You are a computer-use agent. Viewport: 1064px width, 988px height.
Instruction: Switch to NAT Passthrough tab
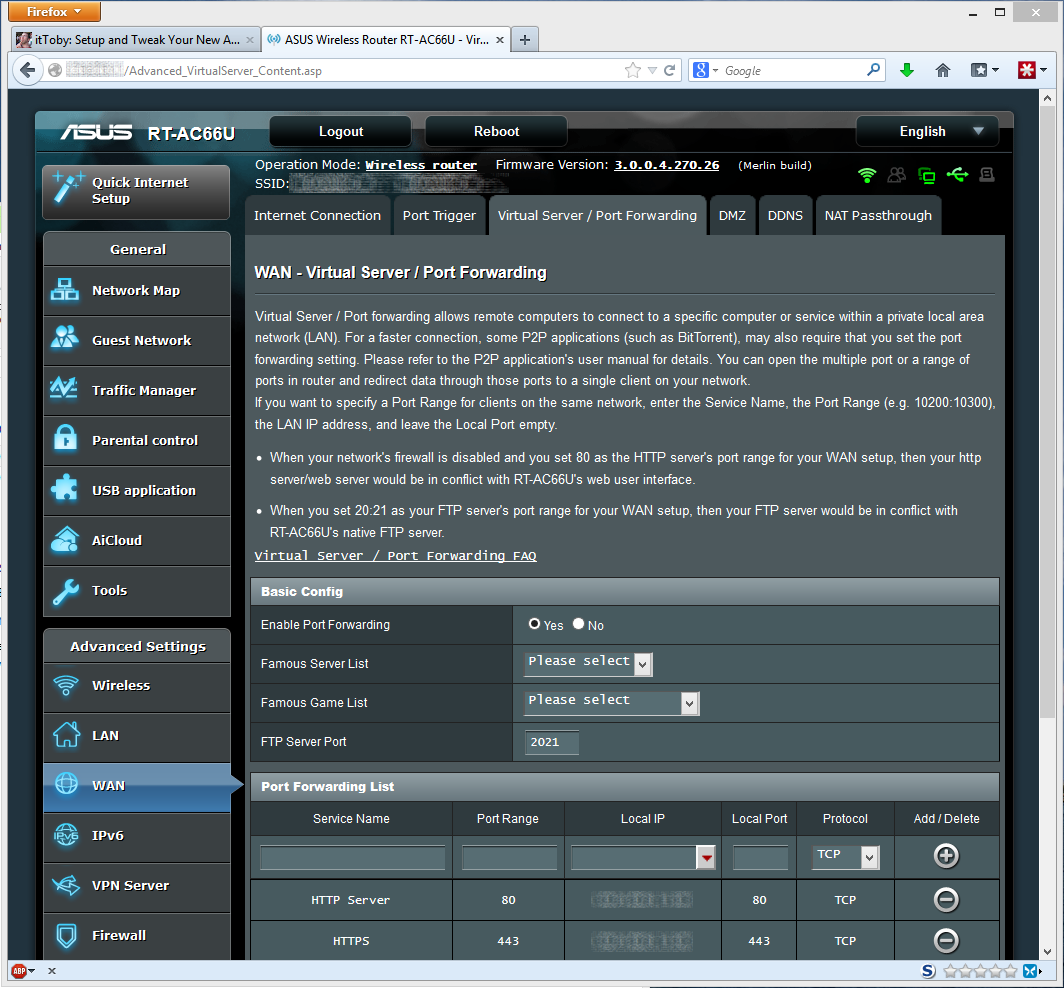click(x=878, y=216)
